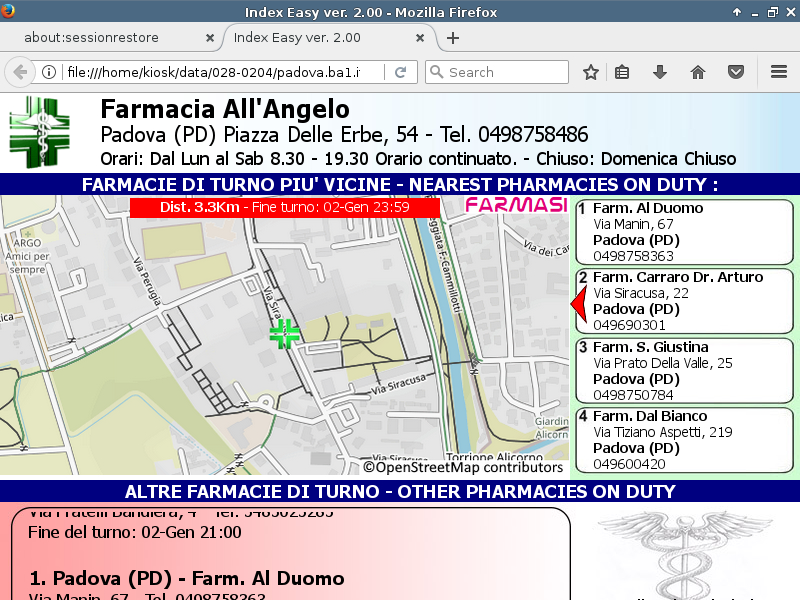The width and height of the screenshot is (800, 600).
Task: Reload the current page
Action: [400, 72]
